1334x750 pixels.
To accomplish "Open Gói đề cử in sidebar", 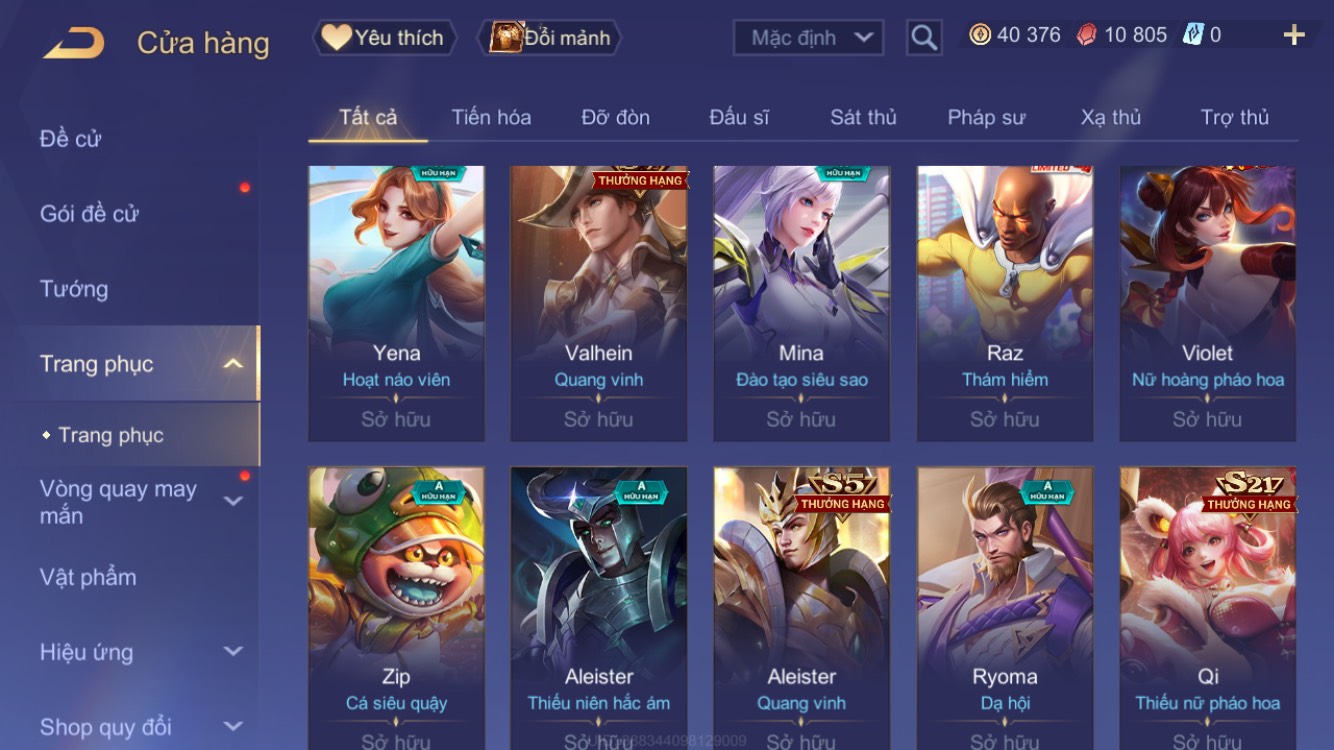I will point(89,213).
